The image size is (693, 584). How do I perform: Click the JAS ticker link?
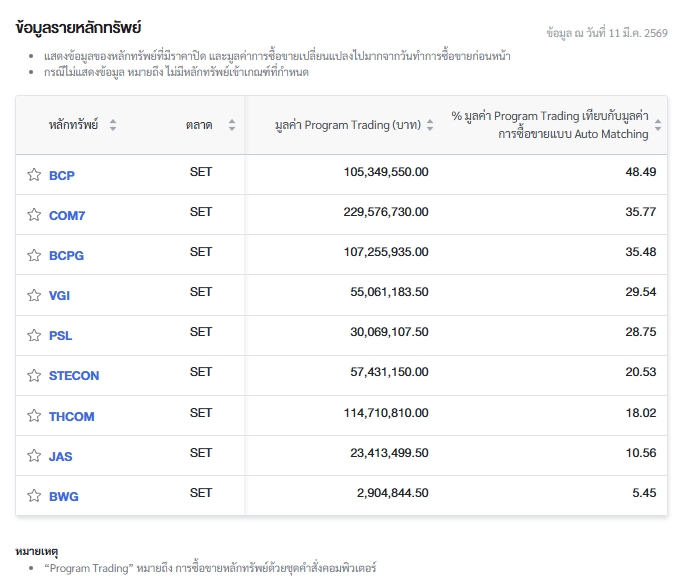tap(60, 456)
